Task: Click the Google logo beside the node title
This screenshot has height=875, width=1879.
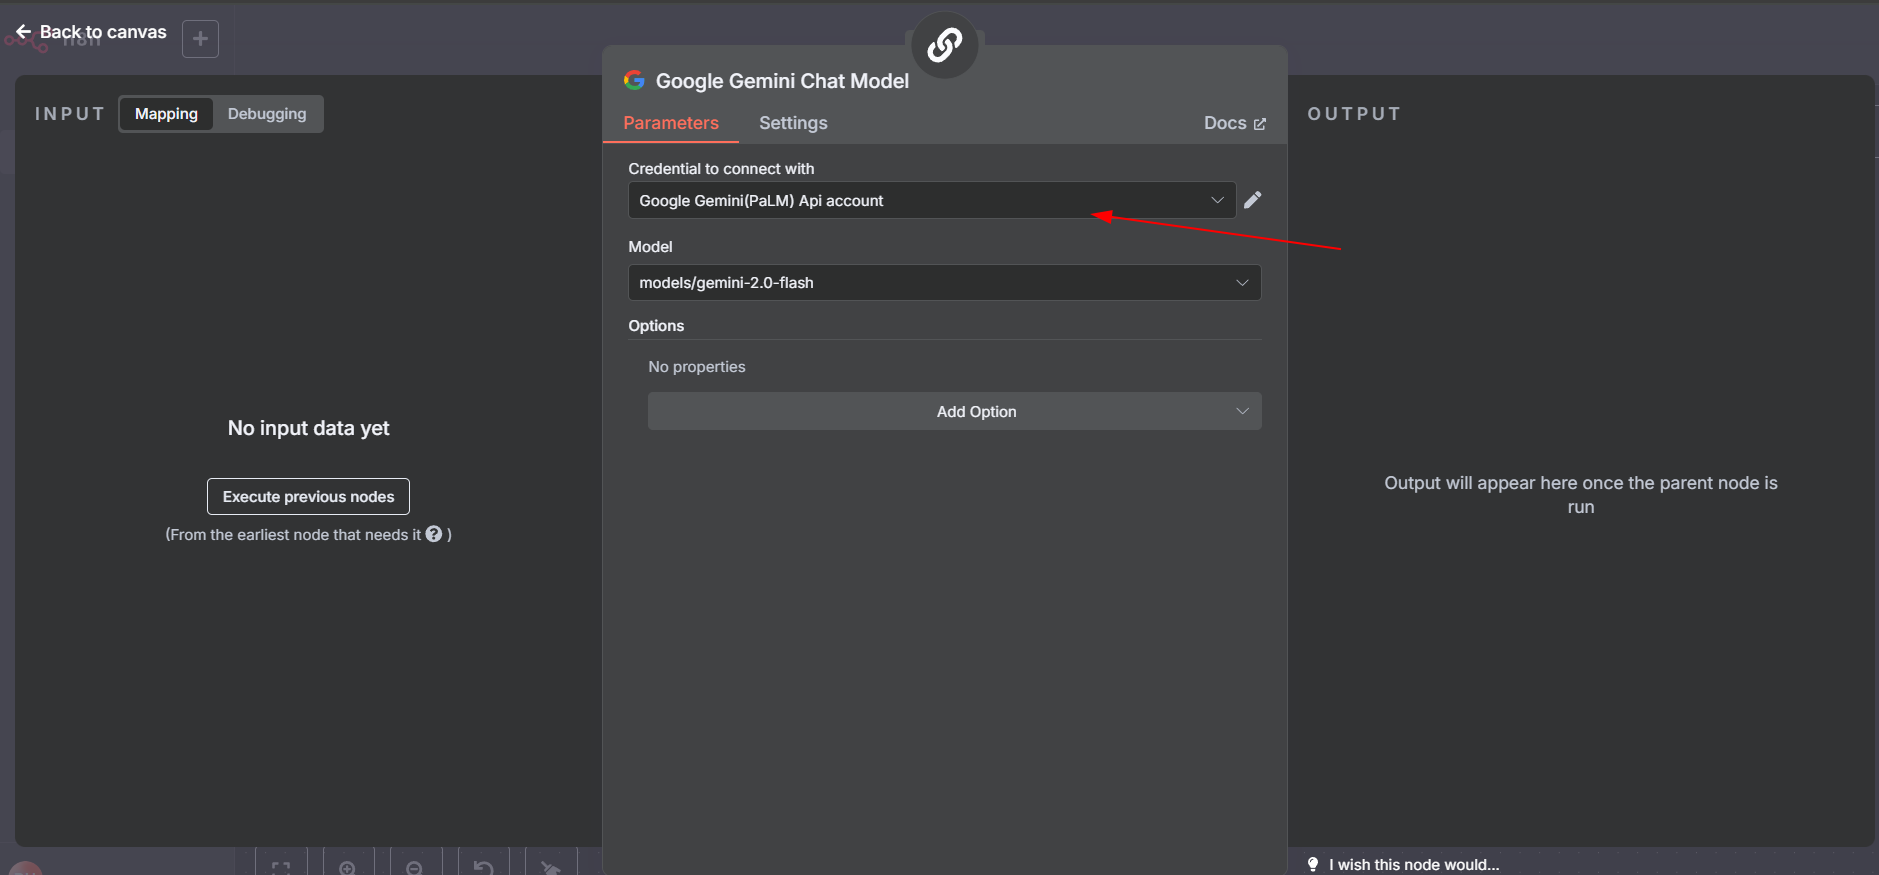Action: 634,80
